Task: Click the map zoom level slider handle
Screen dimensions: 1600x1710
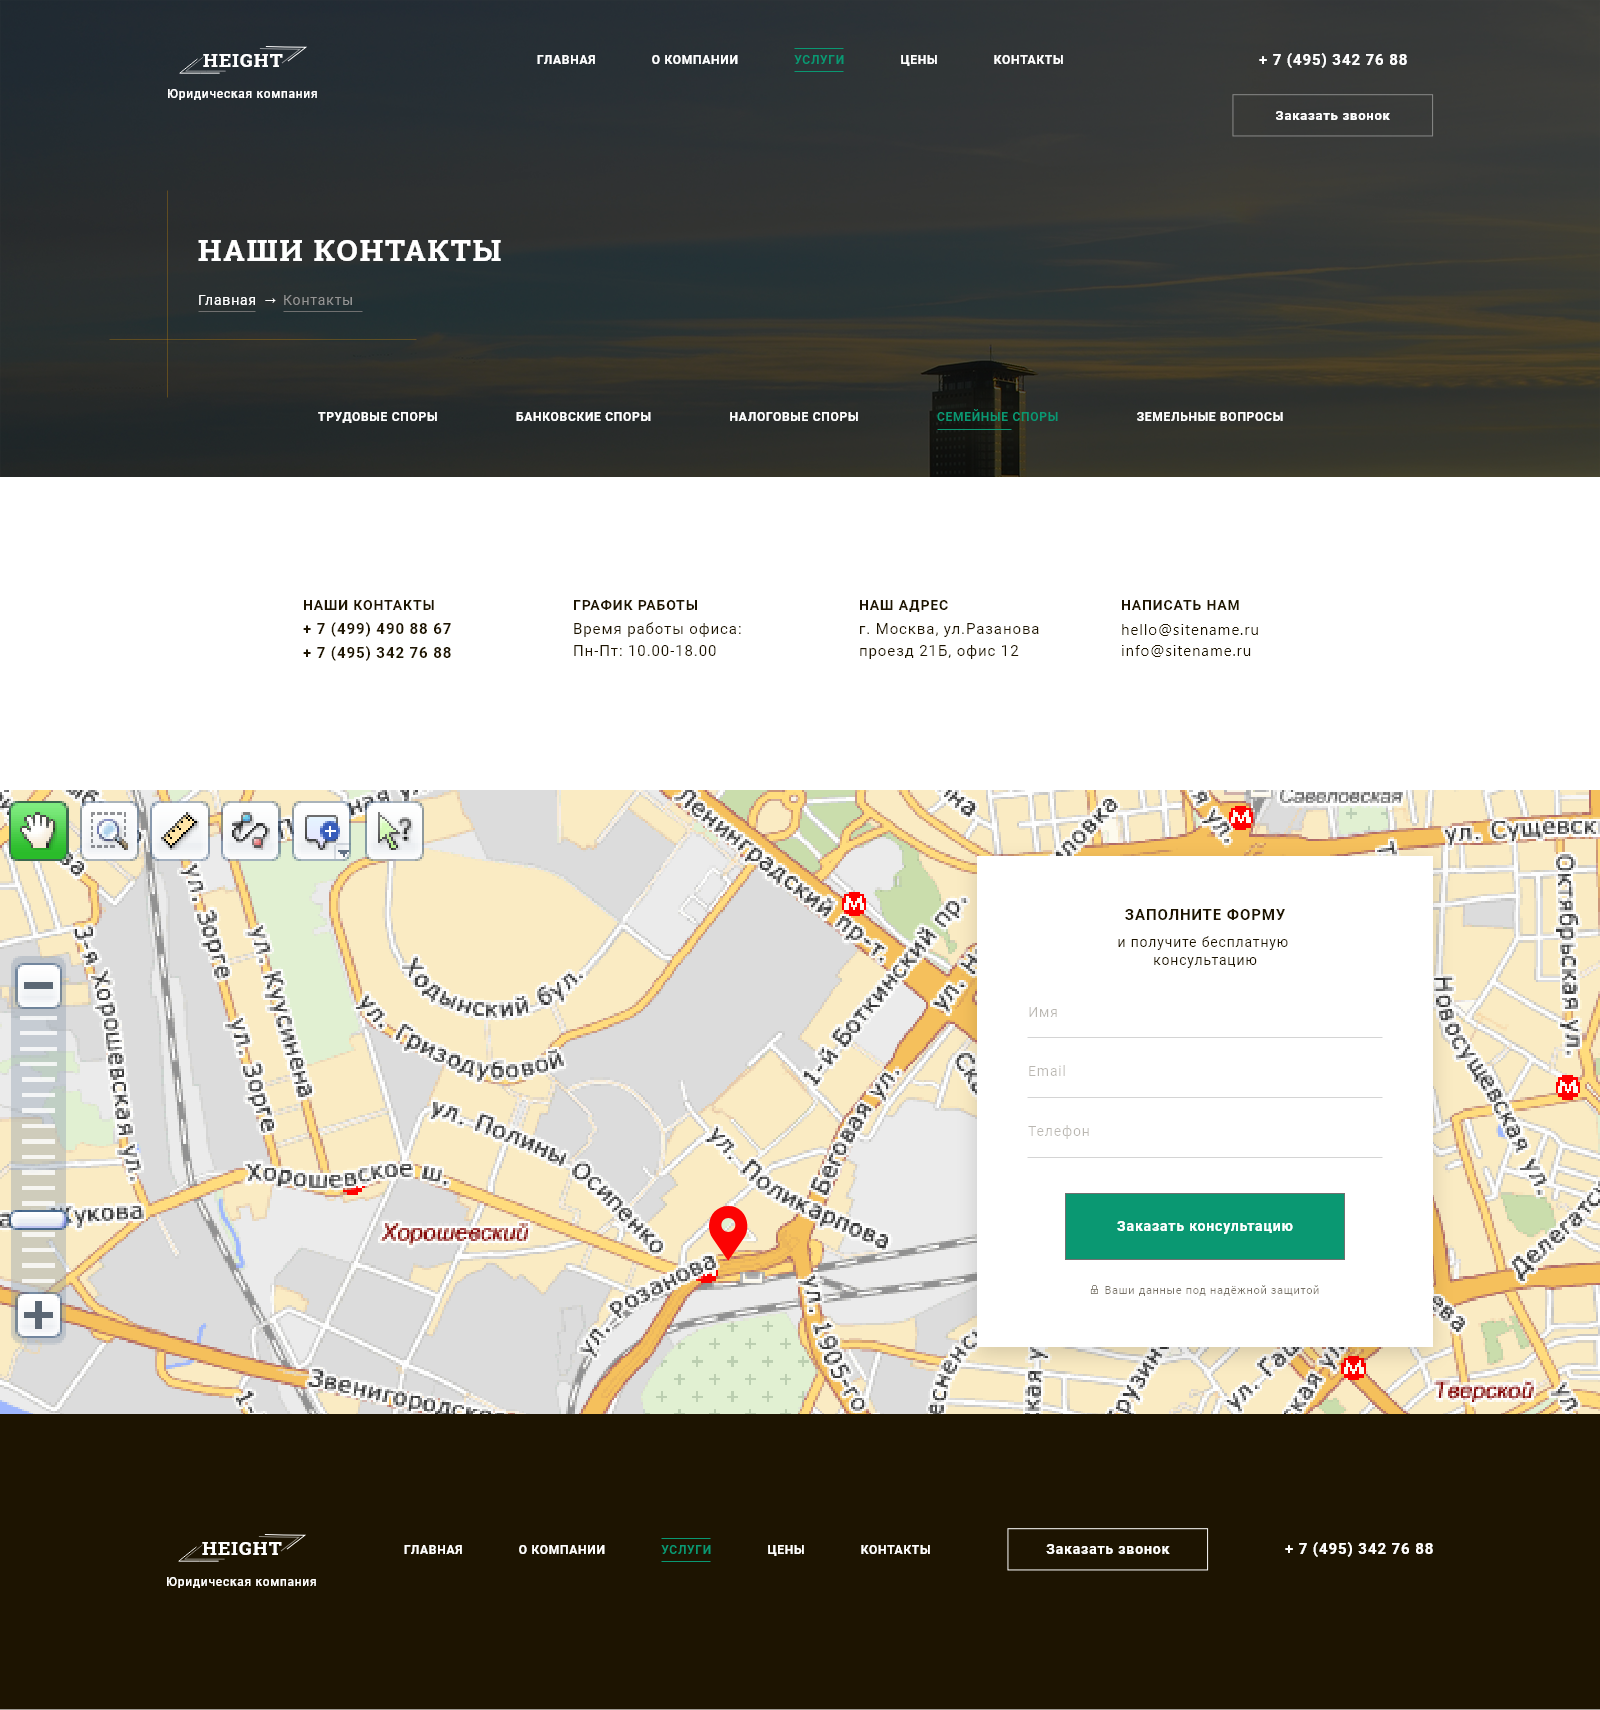Action: pyautogui.click(x=39, y=1220)
